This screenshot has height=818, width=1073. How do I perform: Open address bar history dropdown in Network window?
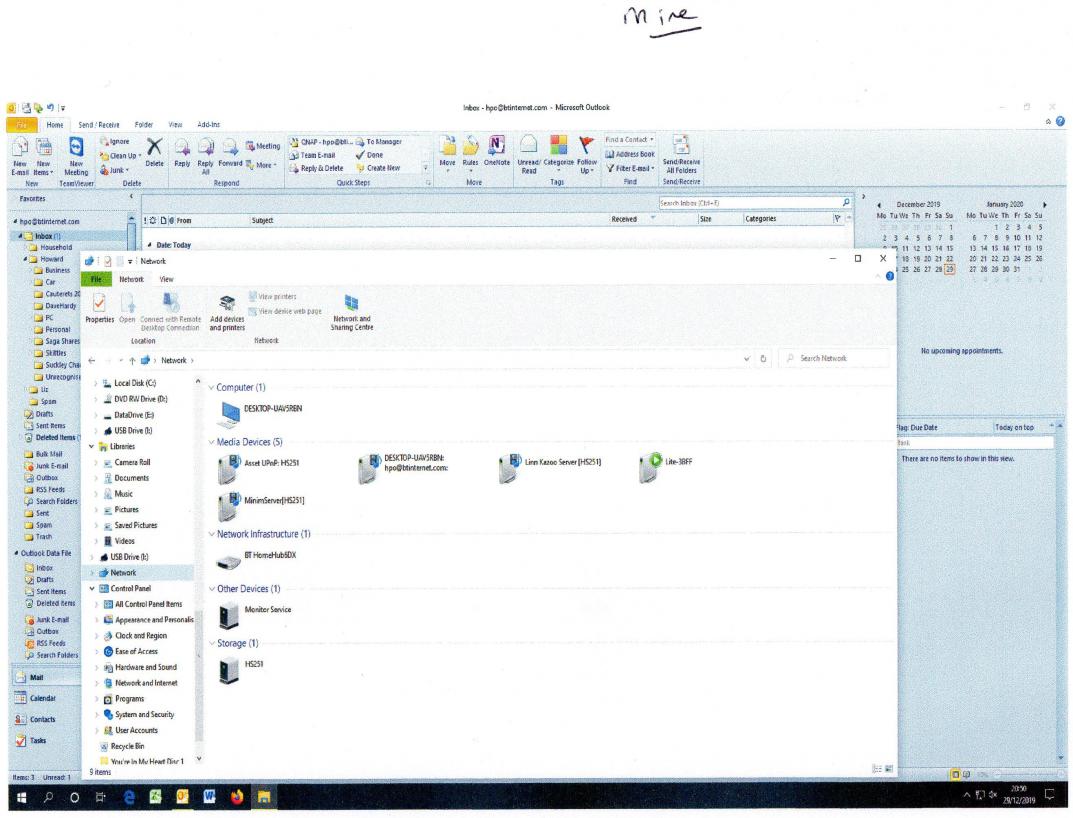[746, 359]
